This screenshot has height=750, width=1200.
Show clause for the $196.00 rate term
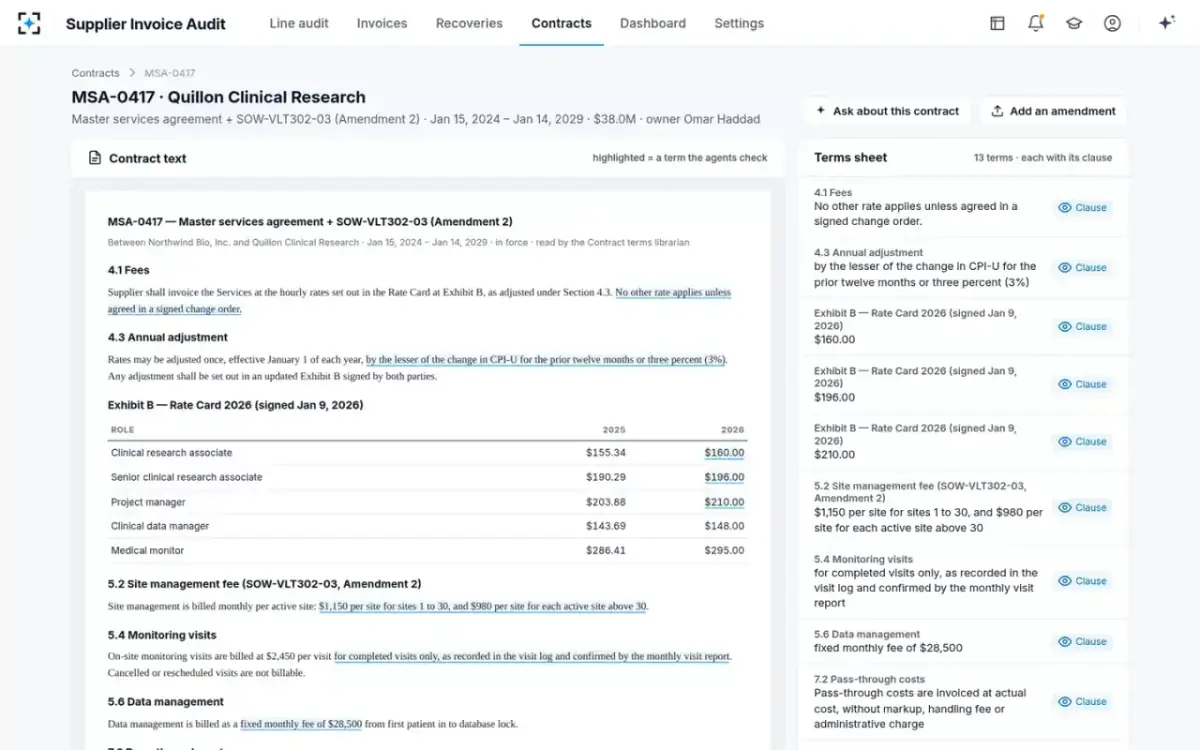coord(1083,384)
